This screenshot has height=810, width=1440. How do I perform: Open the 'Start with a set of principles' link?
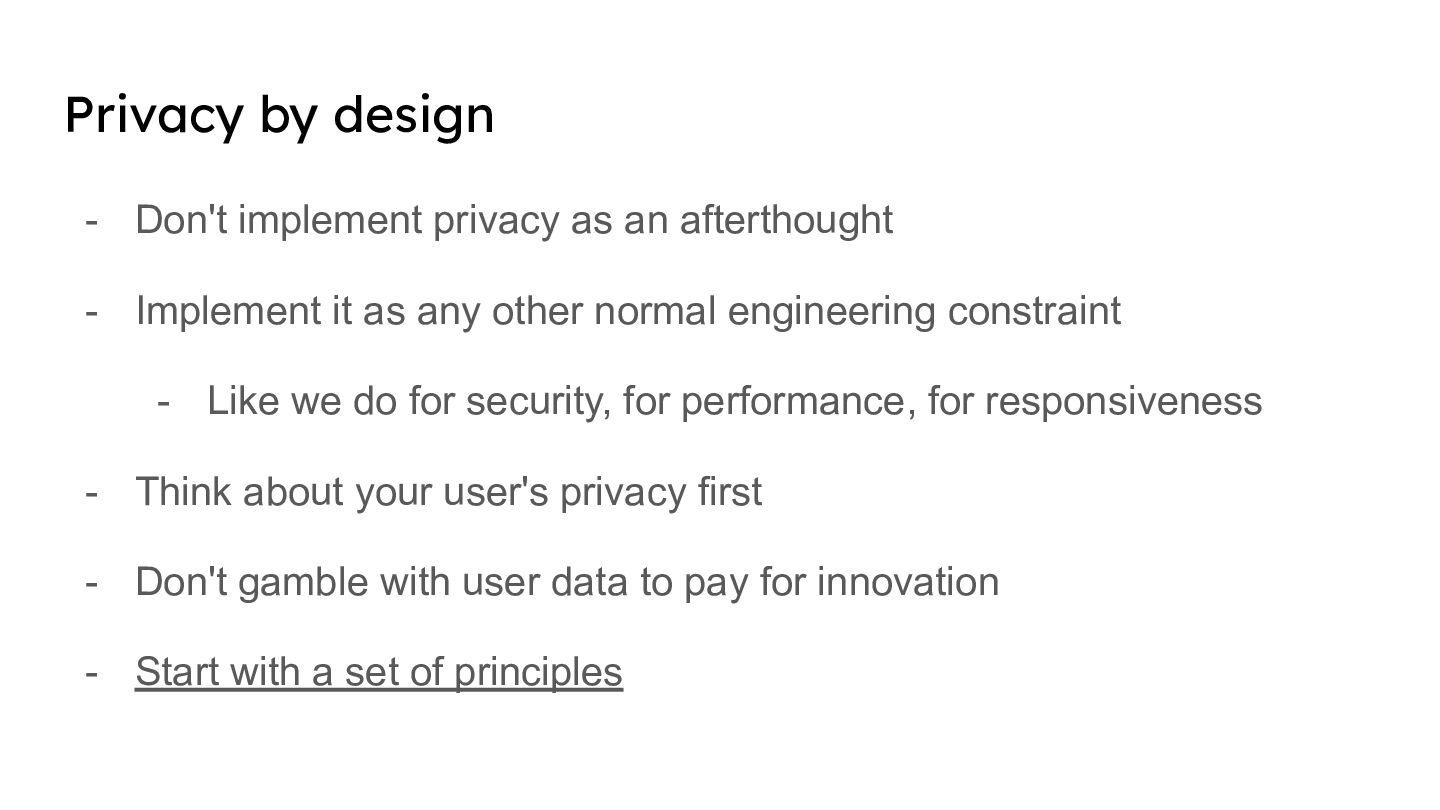point(378,672)
